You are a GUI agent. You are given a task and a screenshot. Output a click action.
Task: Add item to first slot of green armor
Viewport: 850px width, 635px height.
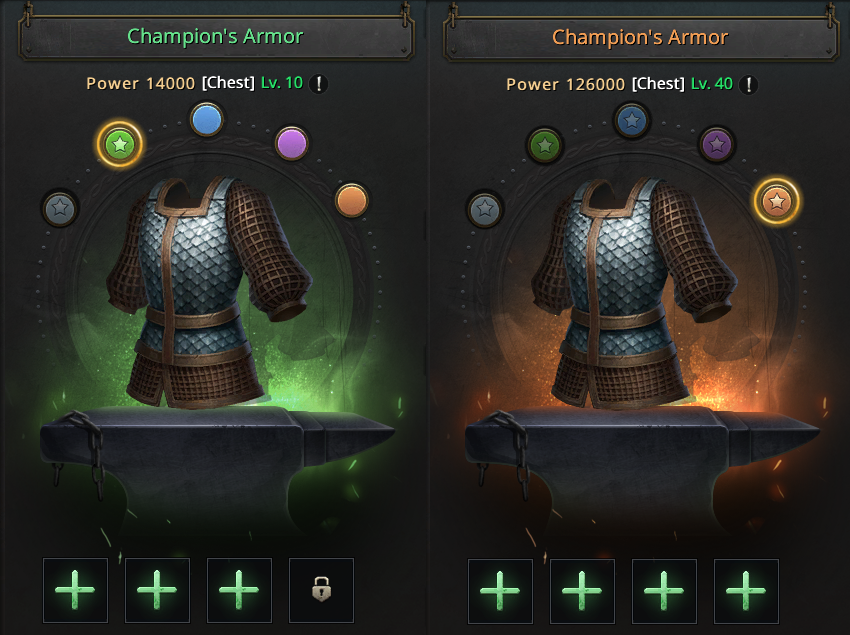click(75, 590)
